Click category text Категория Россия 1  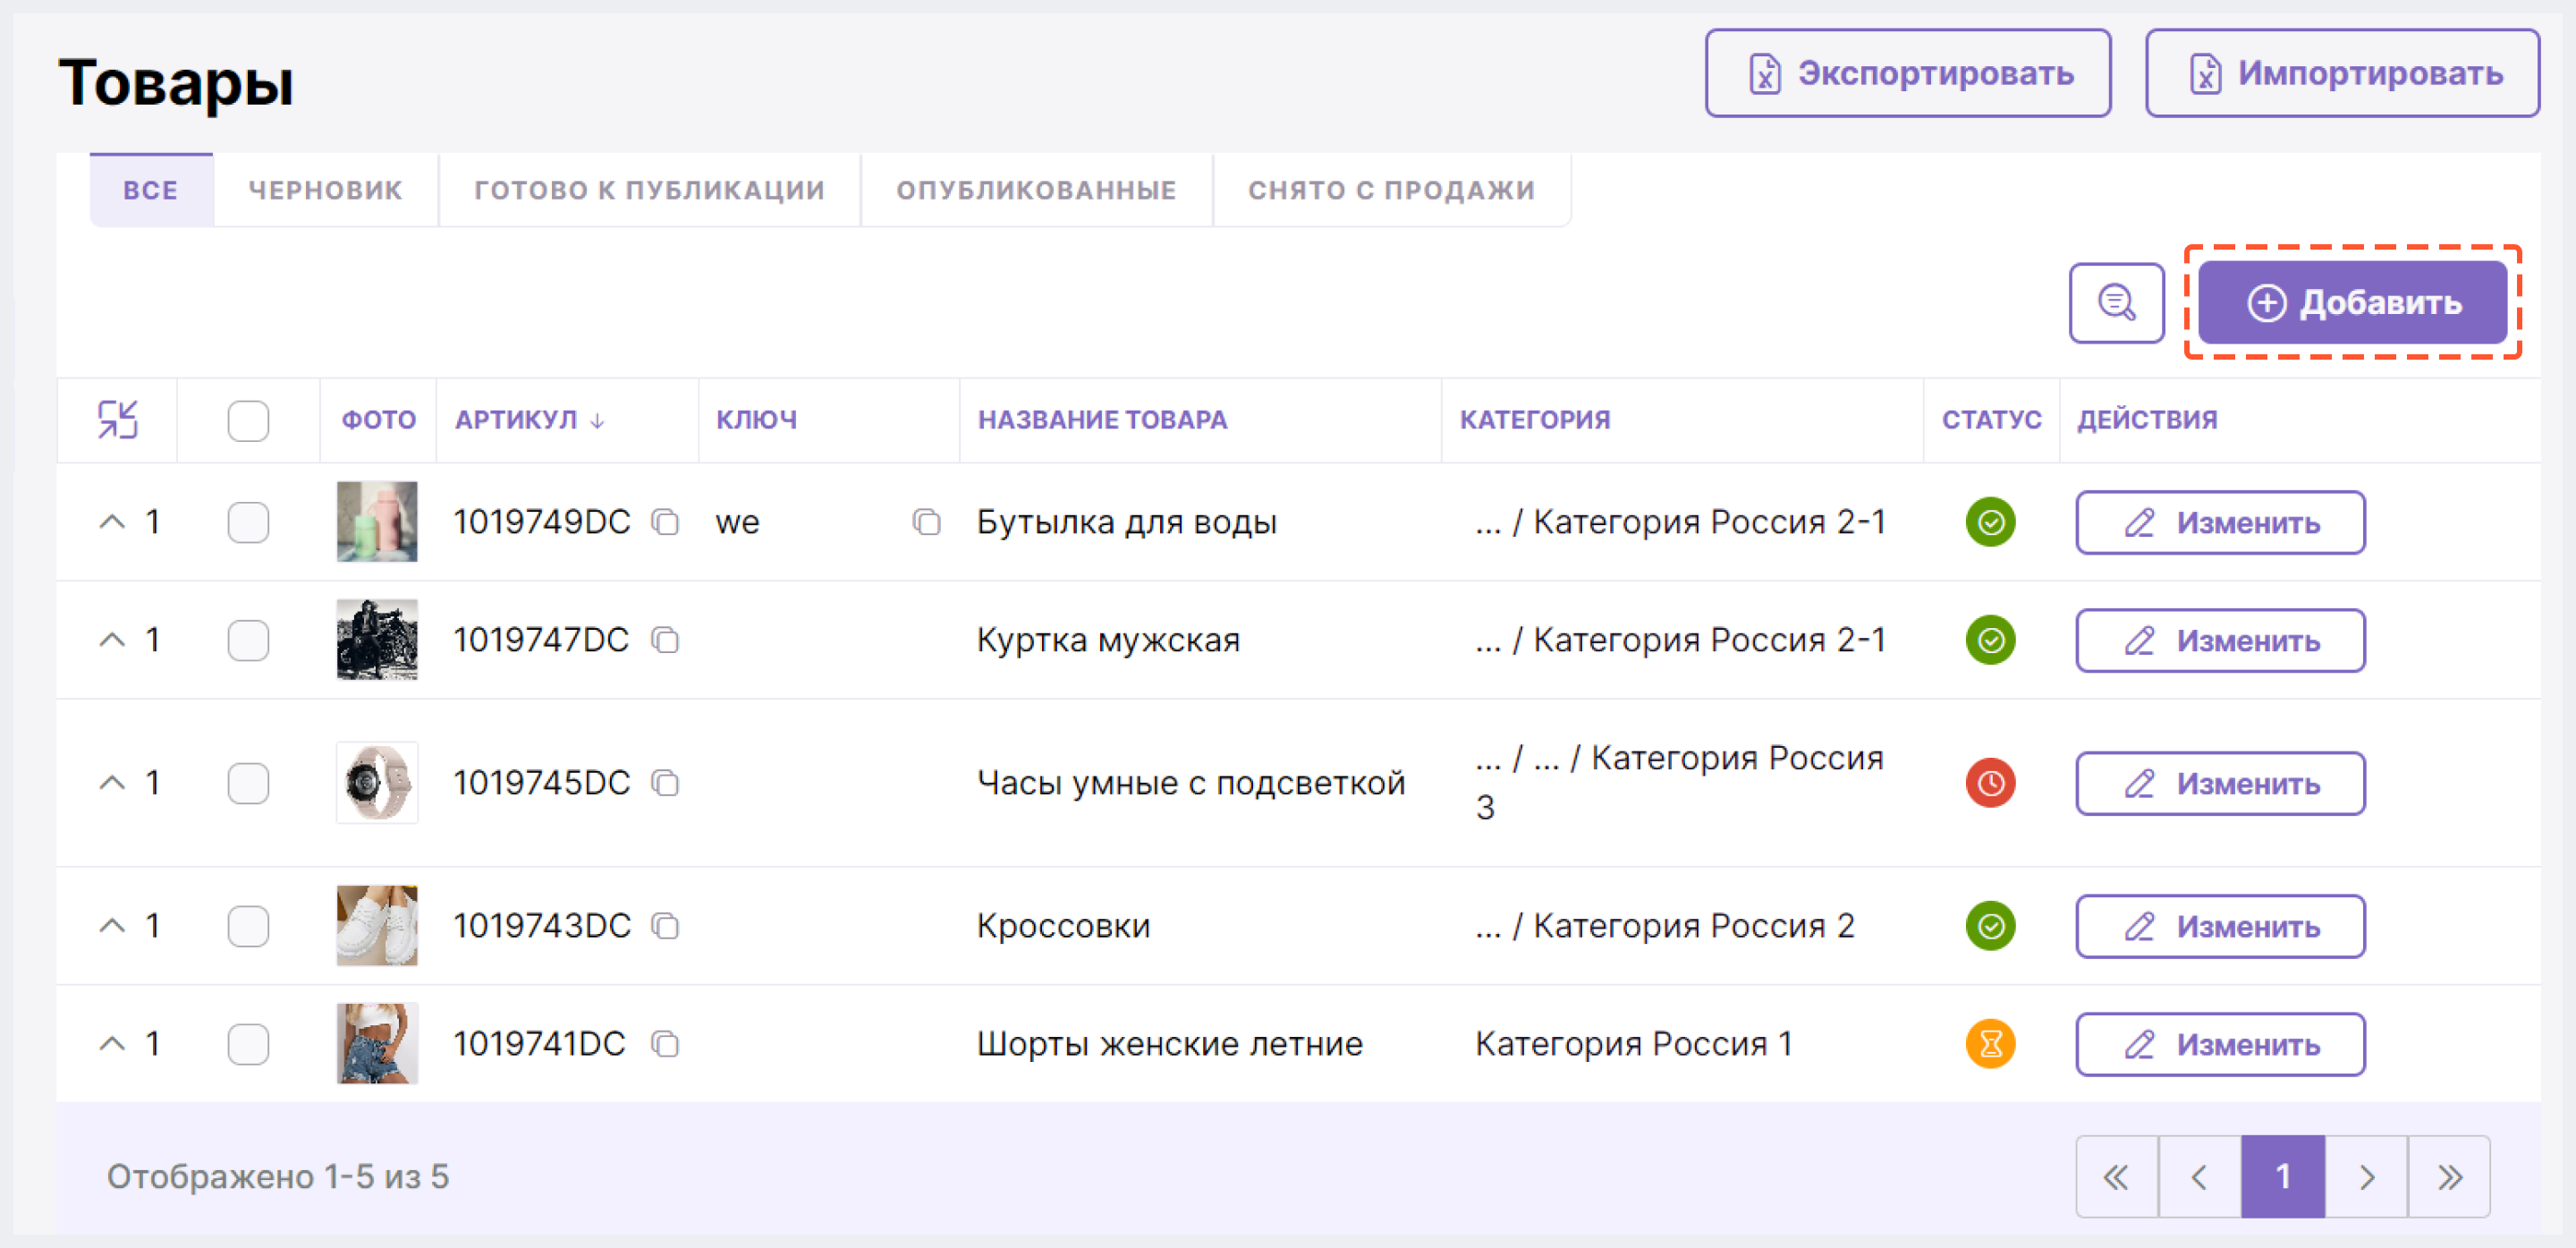click(1633, 1044)
